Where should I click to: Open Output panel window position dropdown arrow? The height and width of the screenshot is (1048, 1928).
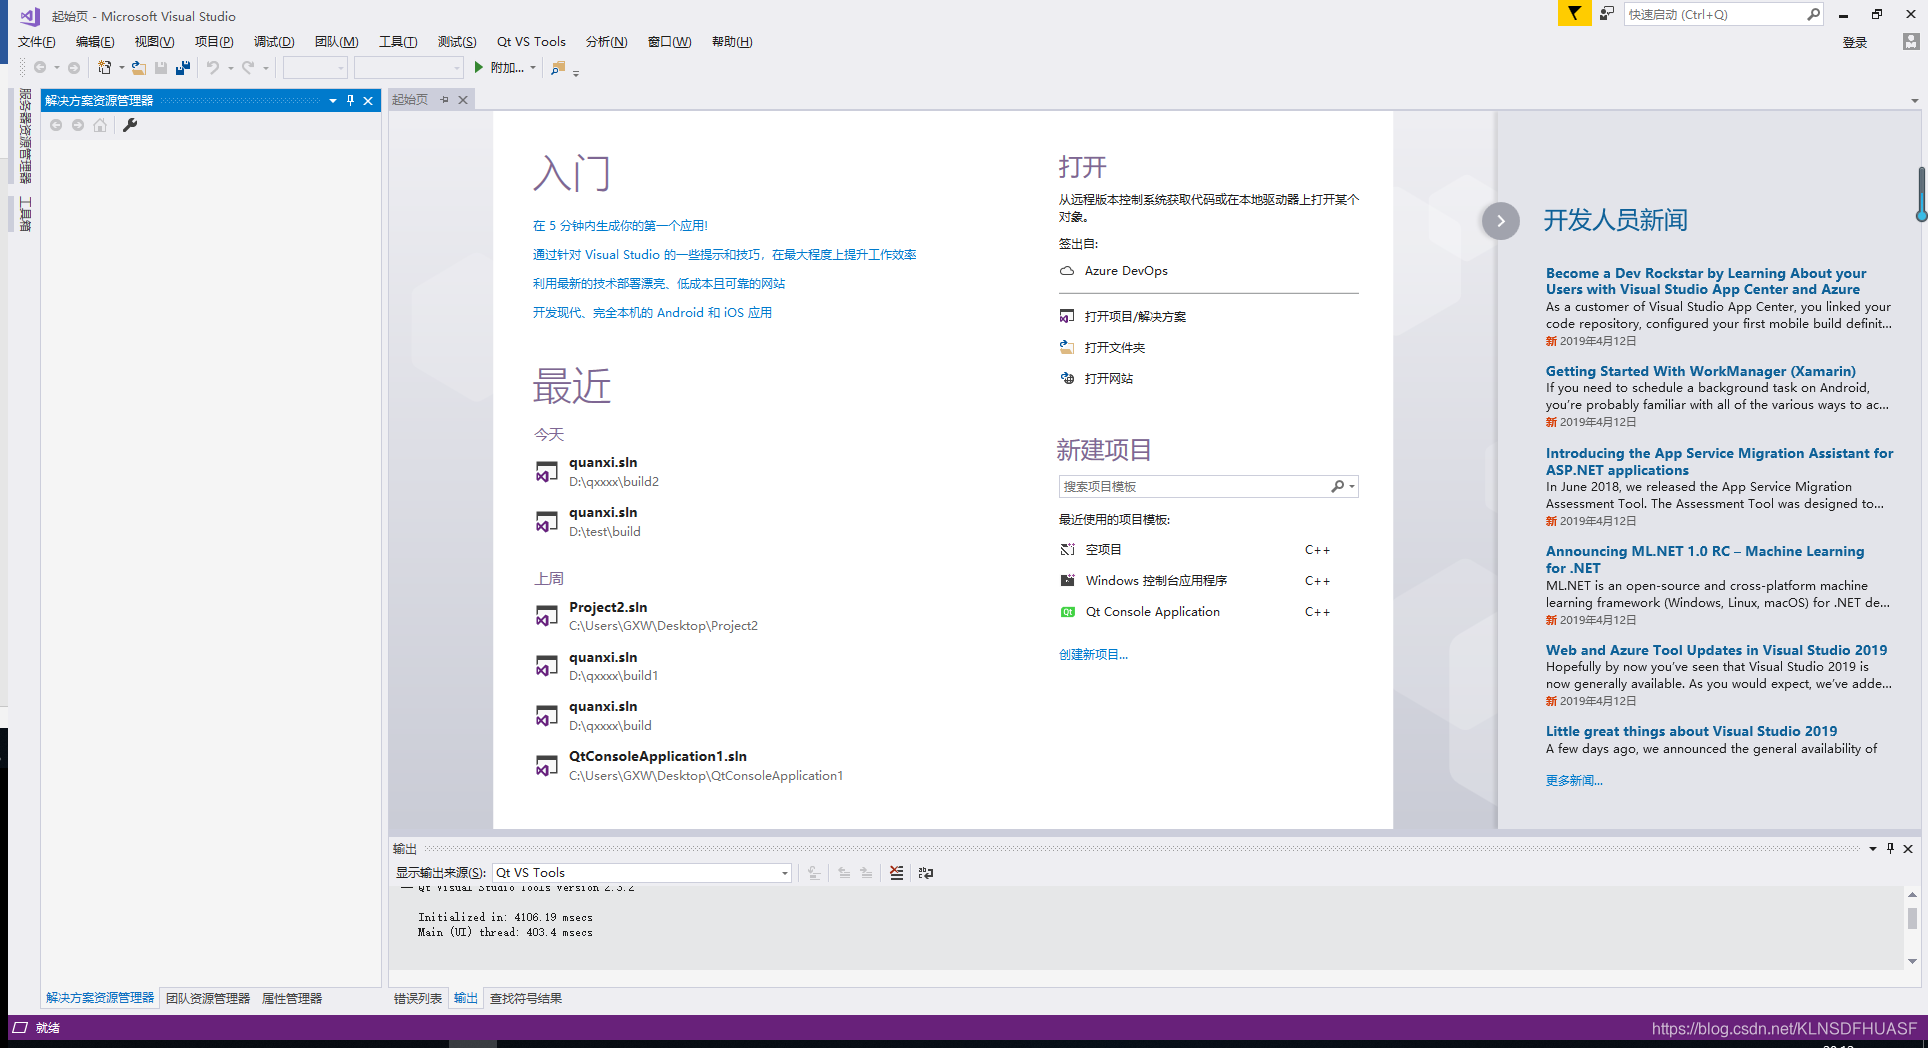coord(1873,848)
